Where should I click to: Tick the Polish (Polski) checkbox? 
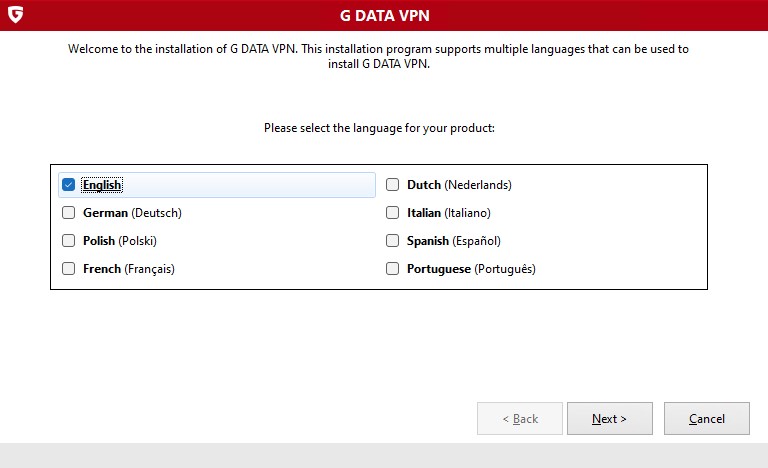tap(69, 241)
